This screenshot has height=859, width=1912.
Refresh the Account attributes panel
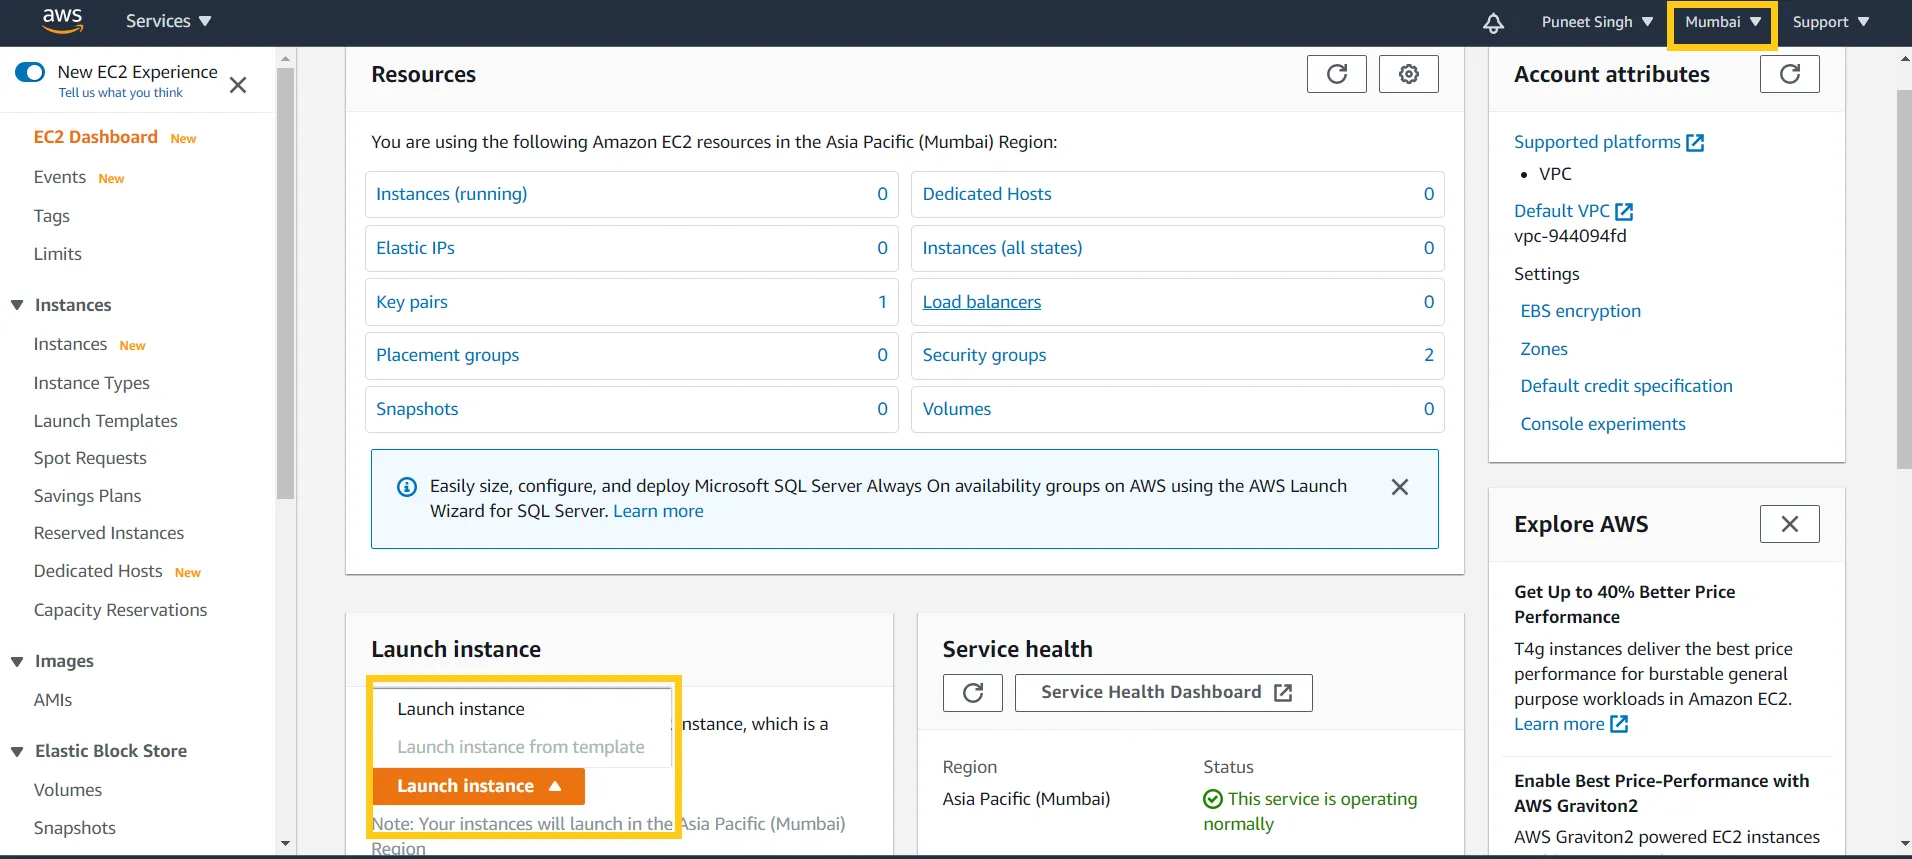click(x=1789, y=74)
